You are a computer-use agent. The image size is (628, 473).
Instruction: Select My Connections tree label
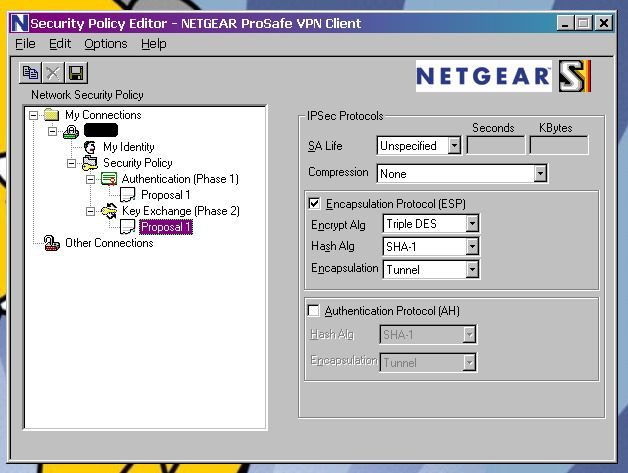[x=103, y=115]
